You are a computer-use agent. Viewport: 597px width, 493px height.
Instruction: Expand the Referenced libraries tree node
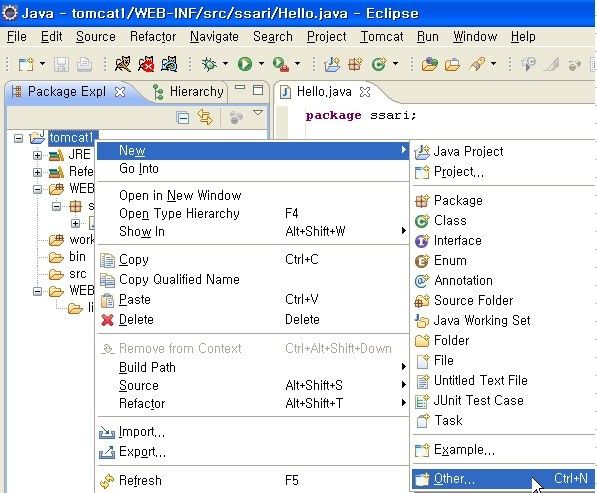[37, 172]
